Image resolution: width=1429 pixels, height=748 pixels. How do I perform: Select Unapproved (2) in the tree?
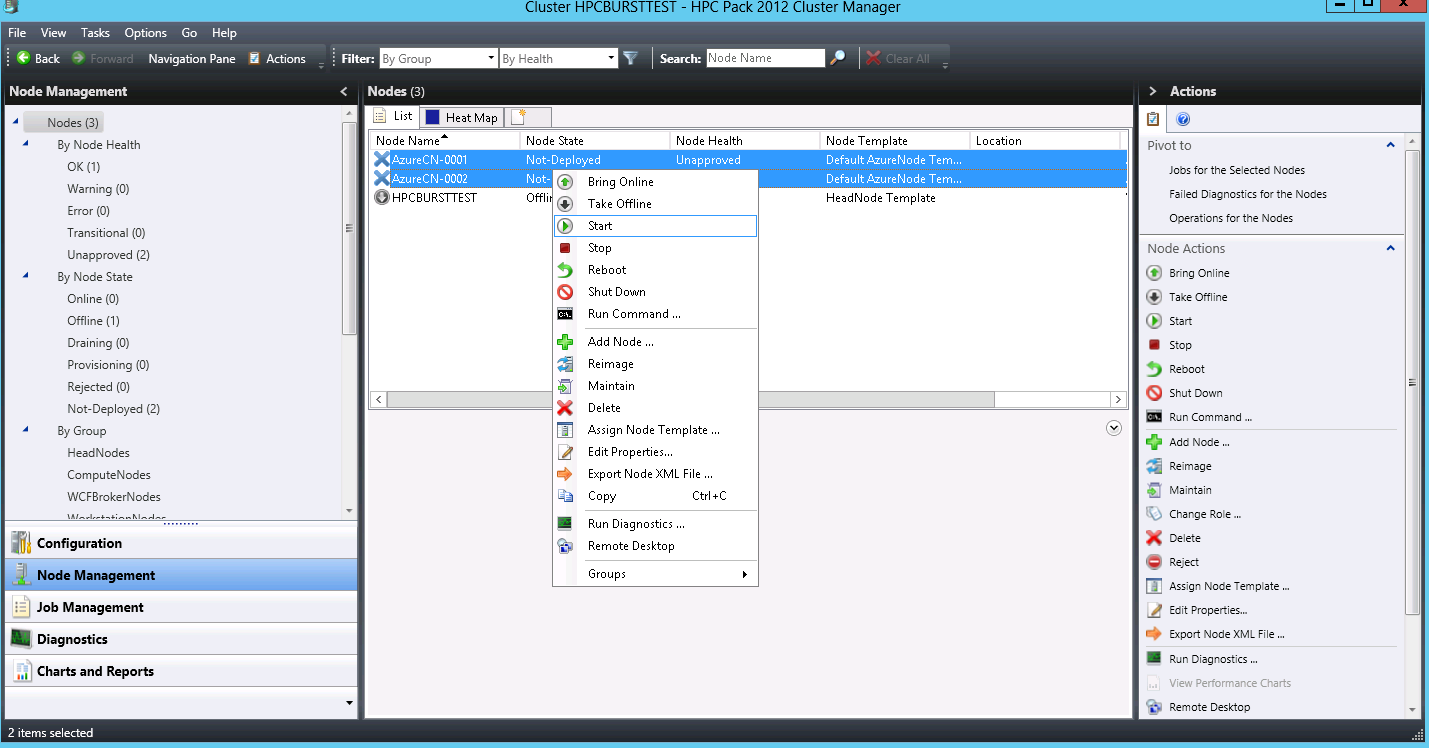point(108,255)
